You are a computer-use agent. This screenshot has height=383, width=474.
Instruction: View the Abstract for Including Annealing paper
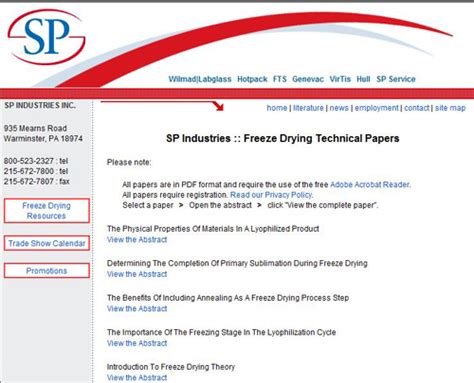pyautogui.click(x=137, y=309)
